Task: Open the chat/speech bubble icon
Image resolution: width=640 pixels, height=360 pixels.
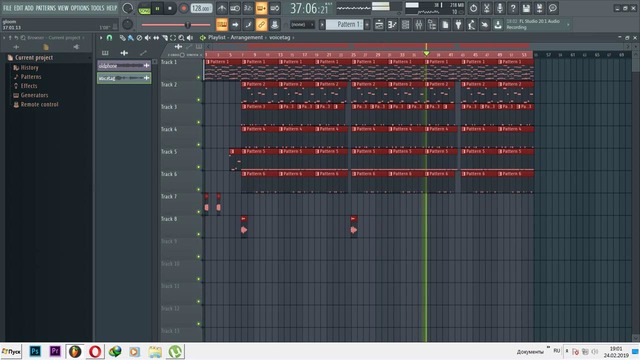Action: 553,8
